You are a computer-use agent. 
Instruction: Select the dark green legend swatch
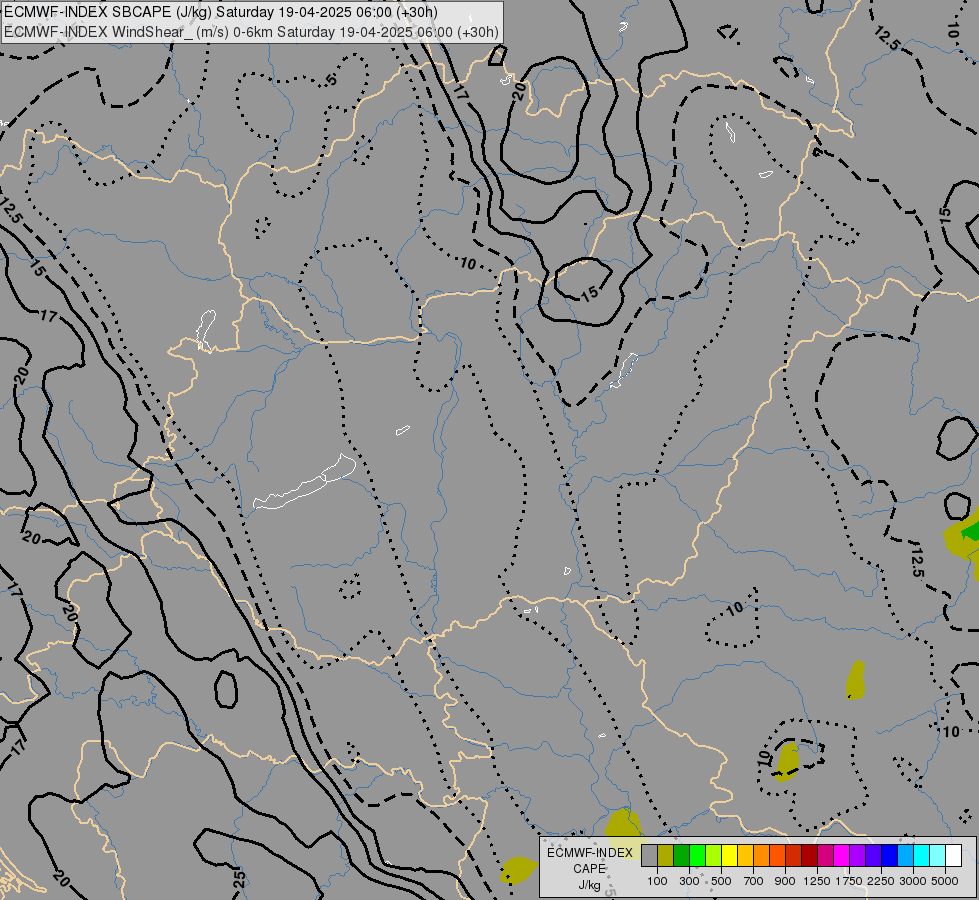pos(681,856)
